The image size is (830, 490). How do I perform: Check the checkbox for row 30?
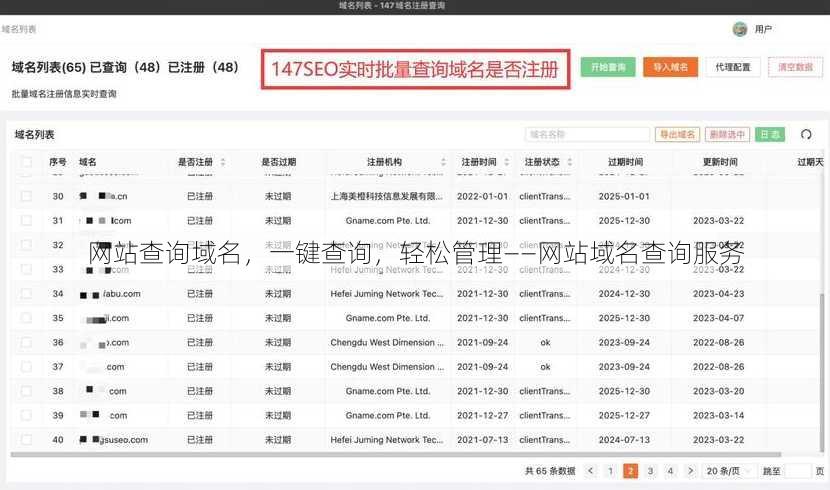pyautogui.click(x=26, y=196)
